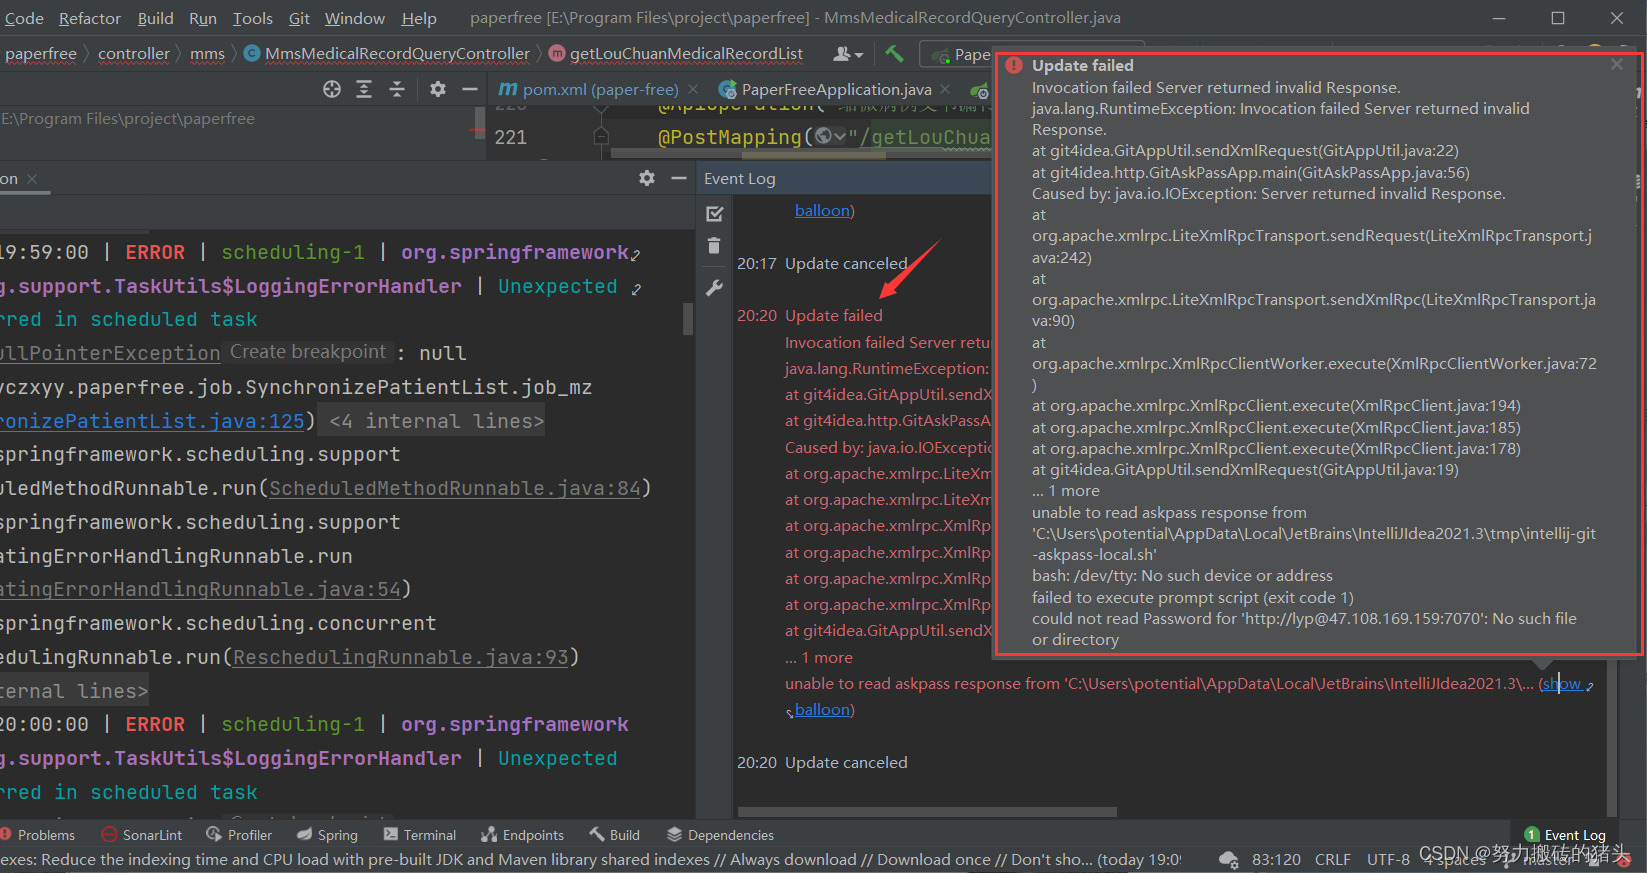
Task: Click the ReschedulingRunnable.java:93 link
Action: click(x=400, y=657)
